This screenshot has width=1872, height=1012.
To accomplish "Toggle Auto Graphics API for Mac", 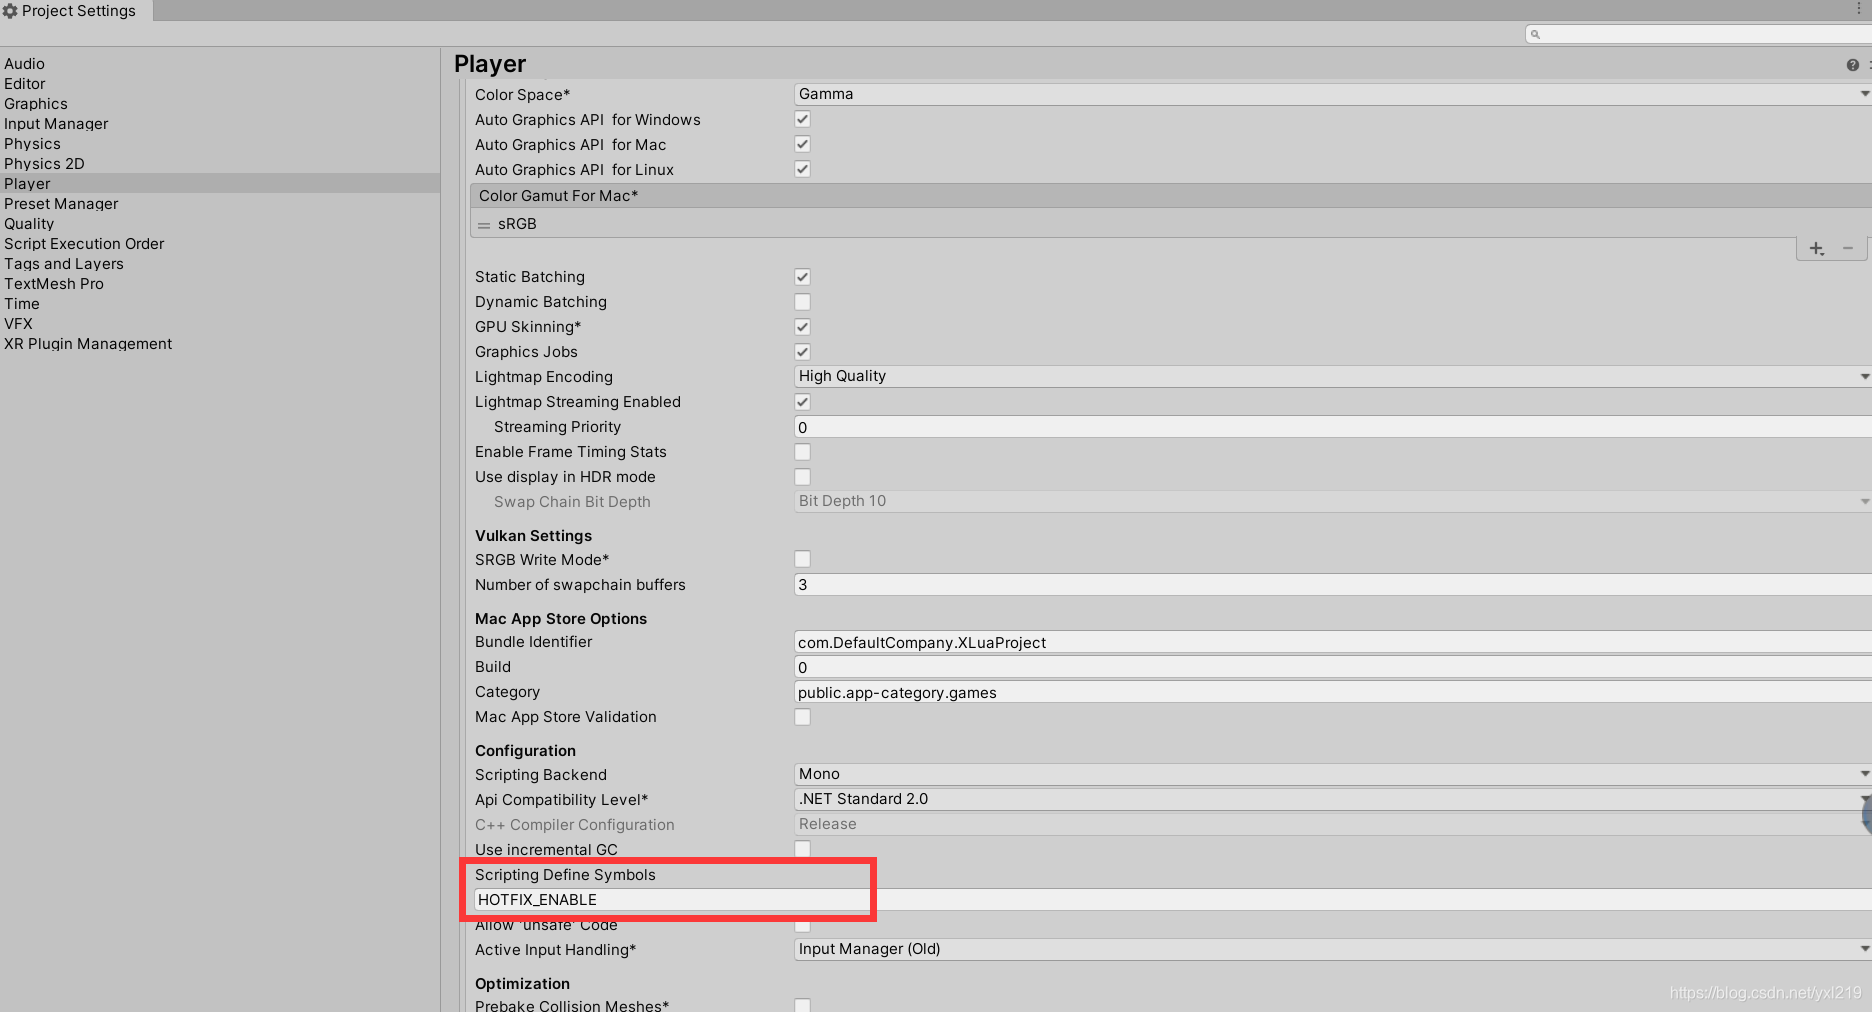I will click(802, 144).
